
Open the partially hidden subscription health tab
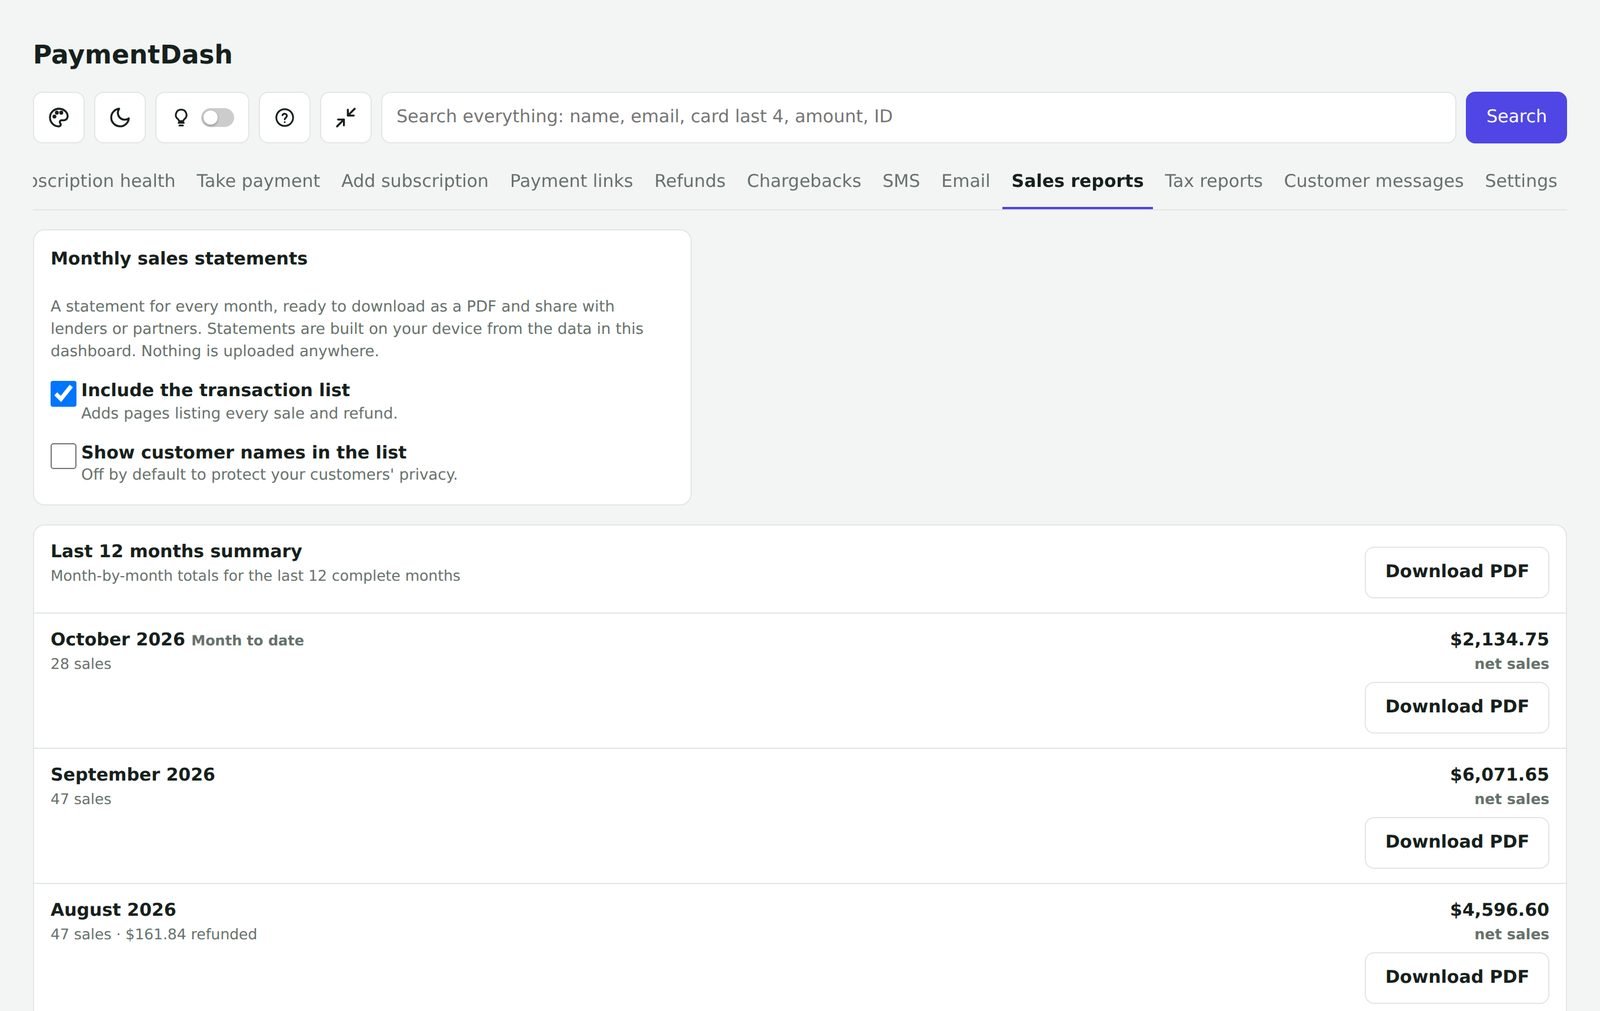tap(104, 181)
